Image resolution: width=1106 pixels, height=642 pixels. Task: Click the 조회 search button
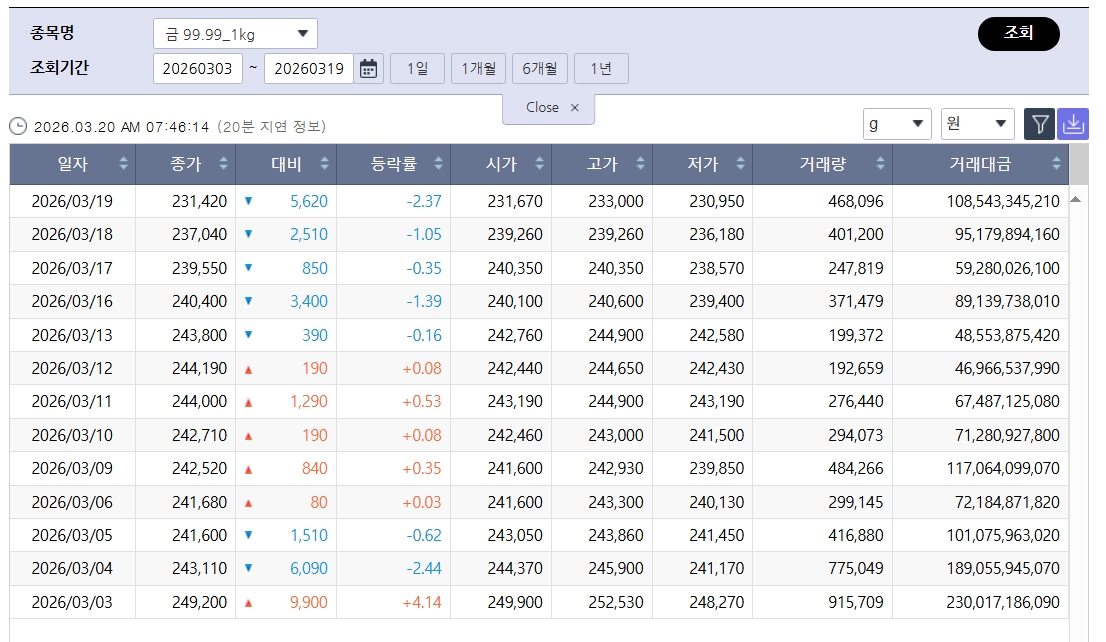(x=1019, y=33)
